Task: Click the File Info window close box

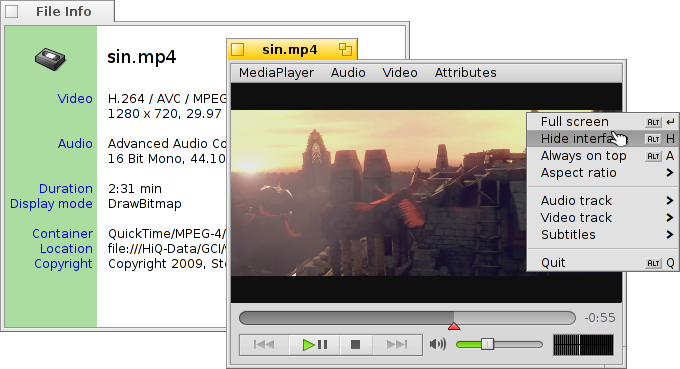Action: (12, 12)
